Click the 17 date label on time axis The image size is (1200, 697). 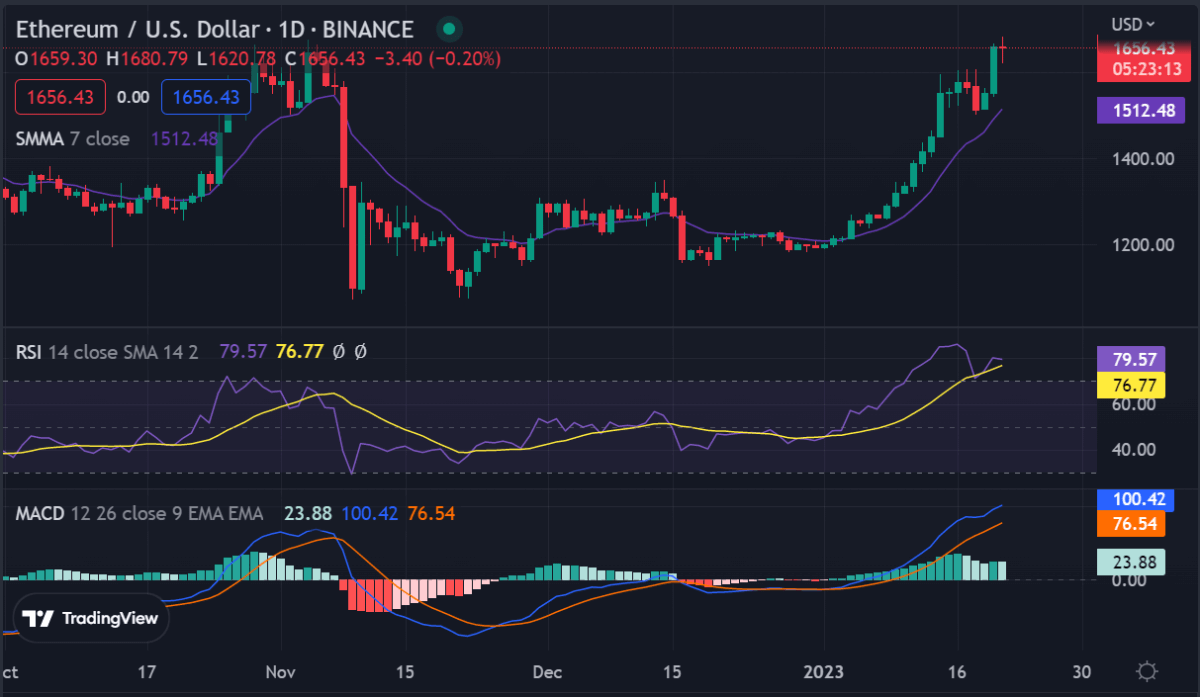(148, 671)
